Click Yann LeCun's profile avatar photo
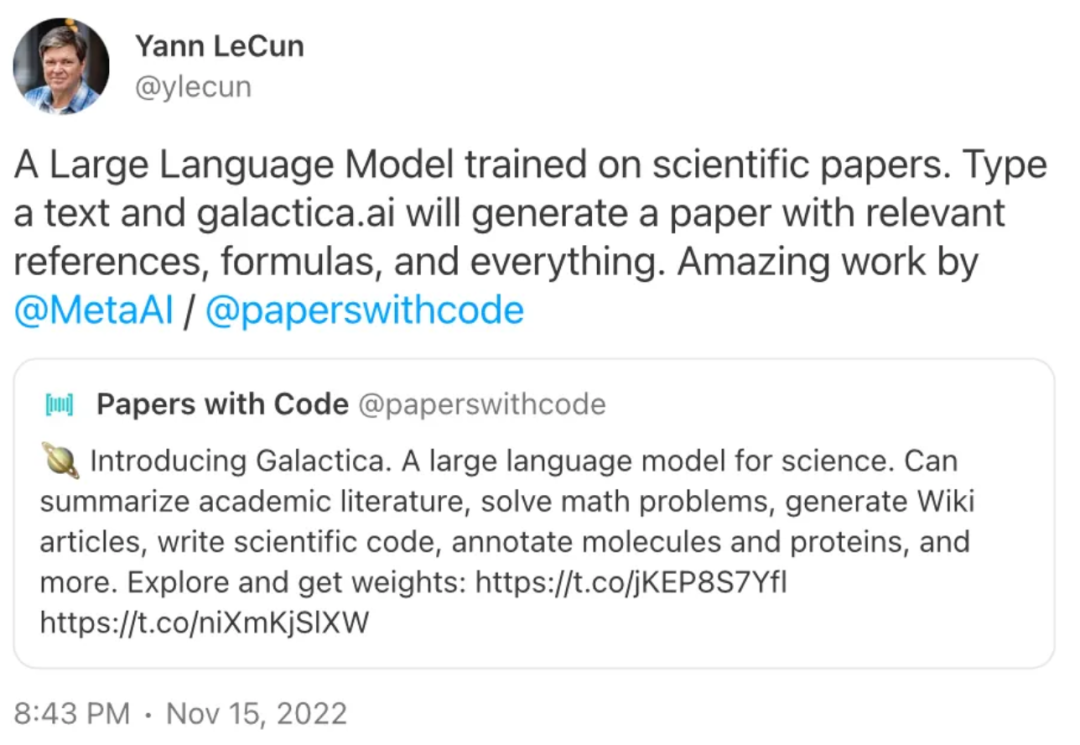 61,66
